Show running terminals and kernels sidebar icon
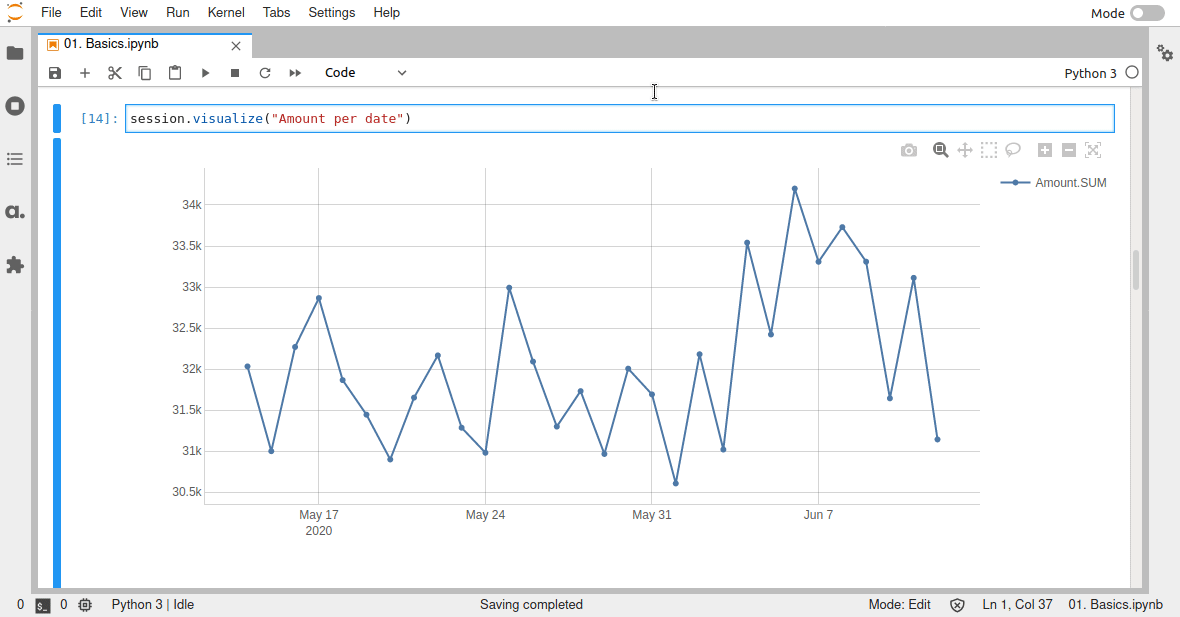This screenshot has width=1180, height=617. point(15,106)
